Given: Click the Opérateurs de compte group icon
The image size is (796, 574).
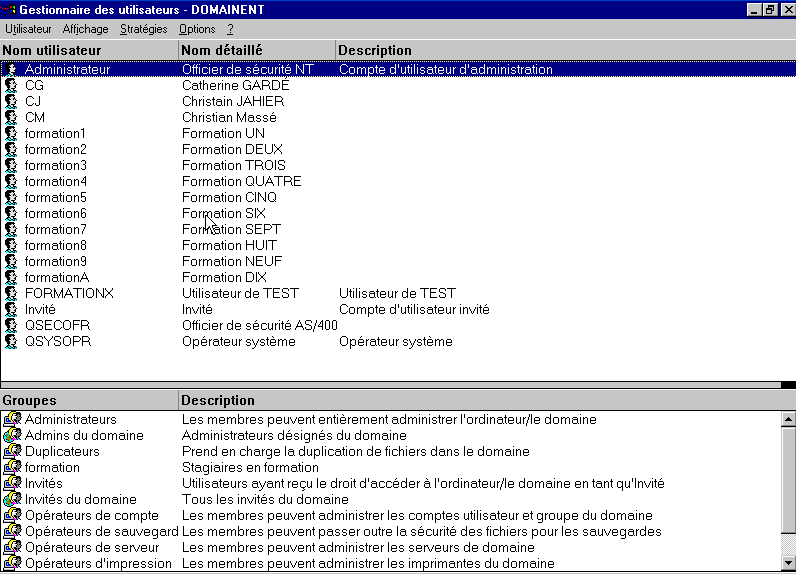Looking at the screenshot, I should click(x=13, y=515).
